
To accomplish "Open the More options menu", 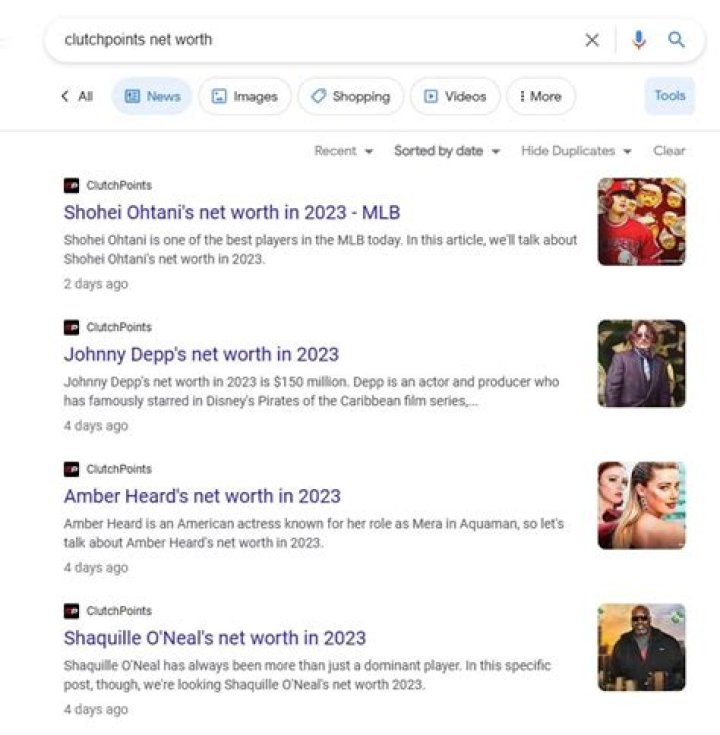I will 541,97.
